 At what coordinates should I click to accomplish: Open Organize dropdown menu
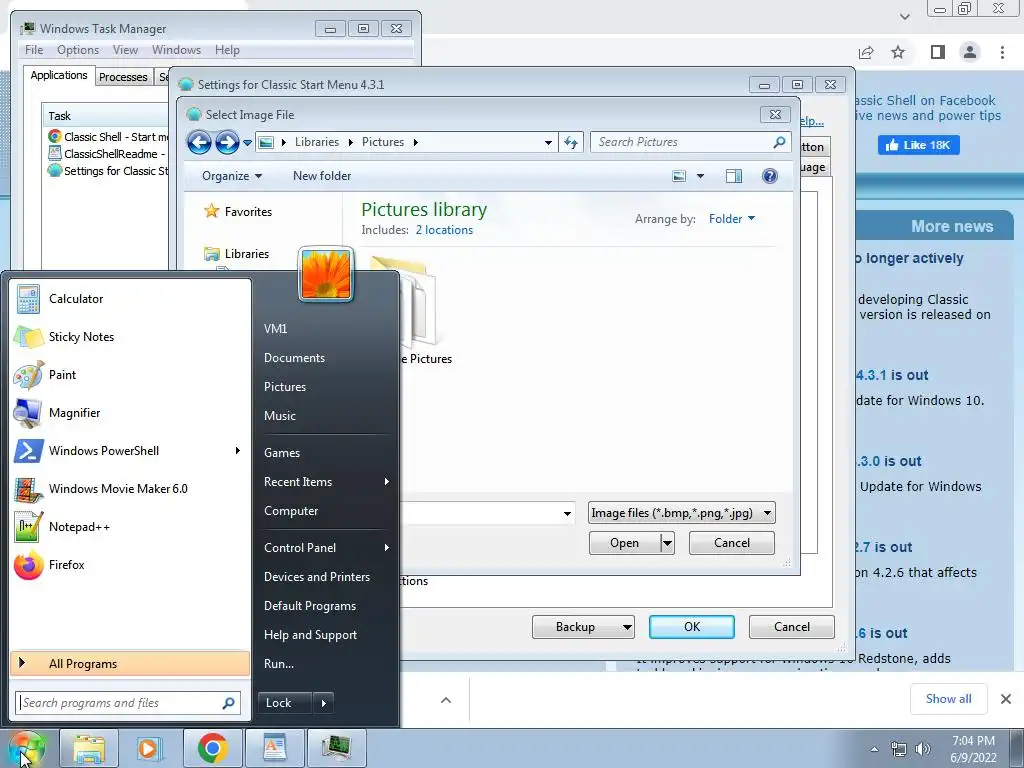(x=232, y=176)
